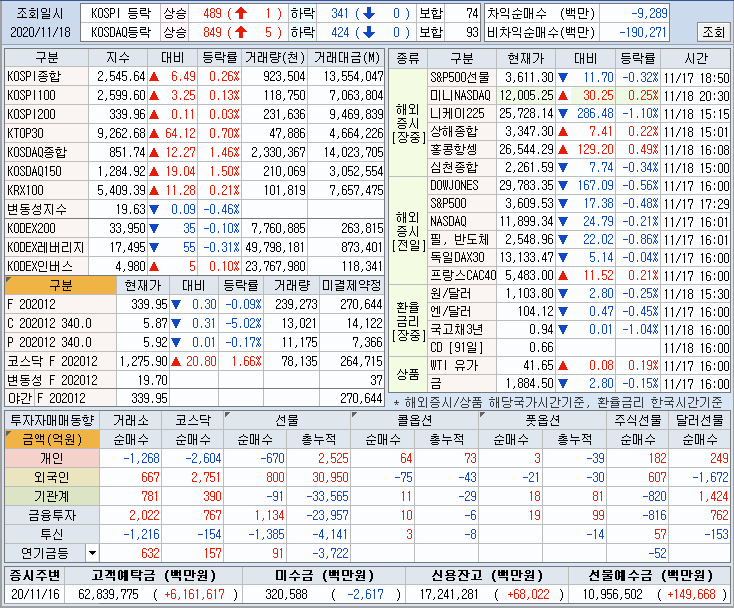Click the blue triangle in DOWJONES row
Viewport: 734px width, 608px height.
563,185
